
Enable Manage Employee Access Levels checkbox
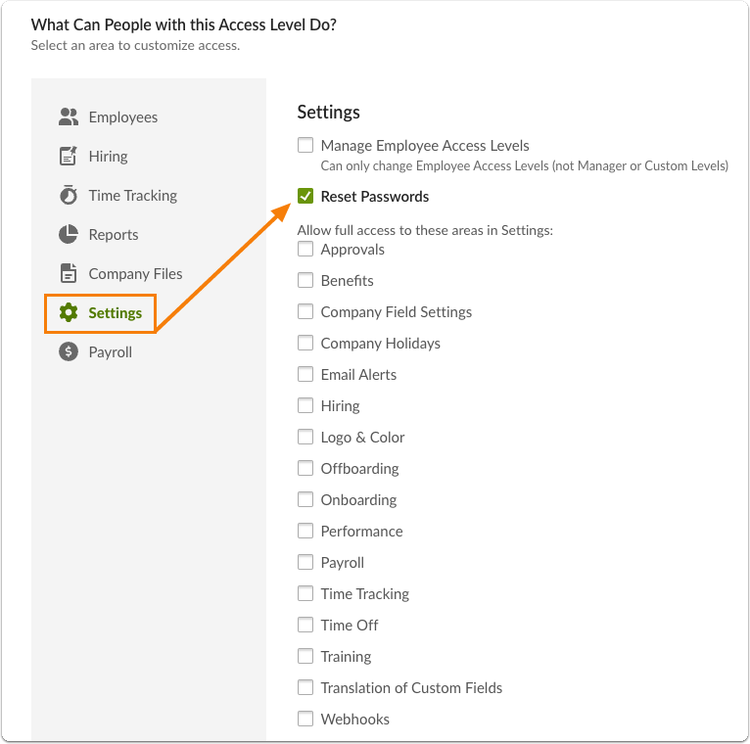305,145
